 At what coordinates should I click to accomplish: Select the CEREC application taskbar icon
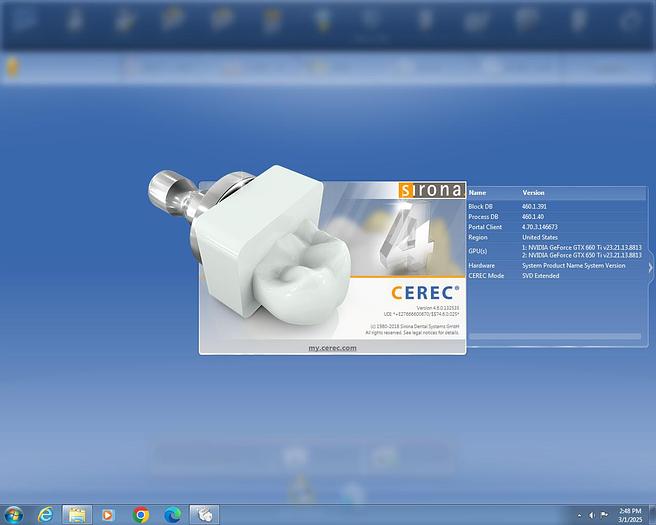(204, 514)
